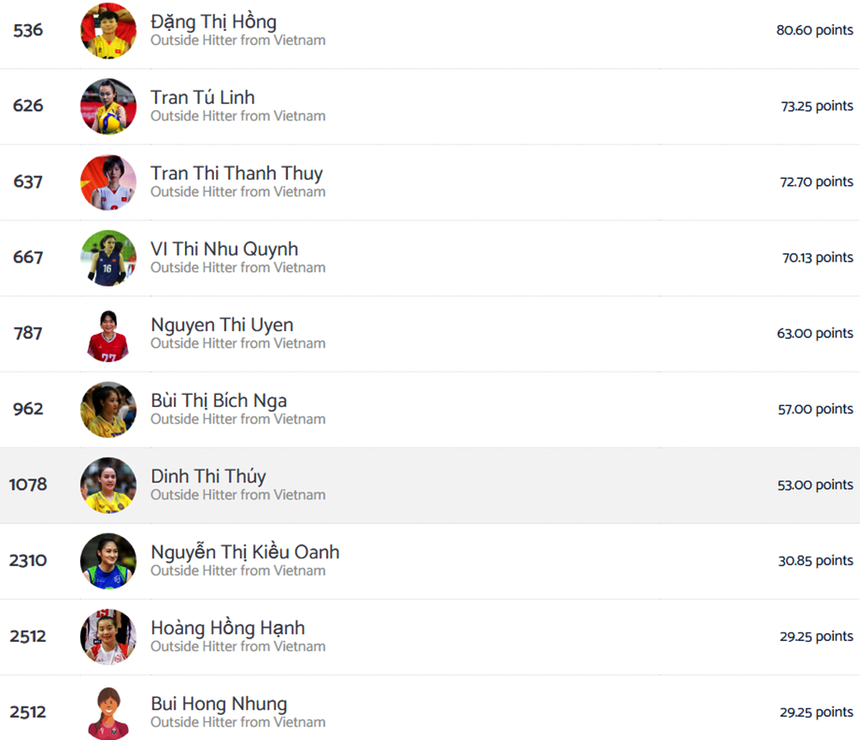This screenshot has height=740, width=860.
Task: Open the Tran Thi Thanh Thuy player link
Action: click(236, 174)
